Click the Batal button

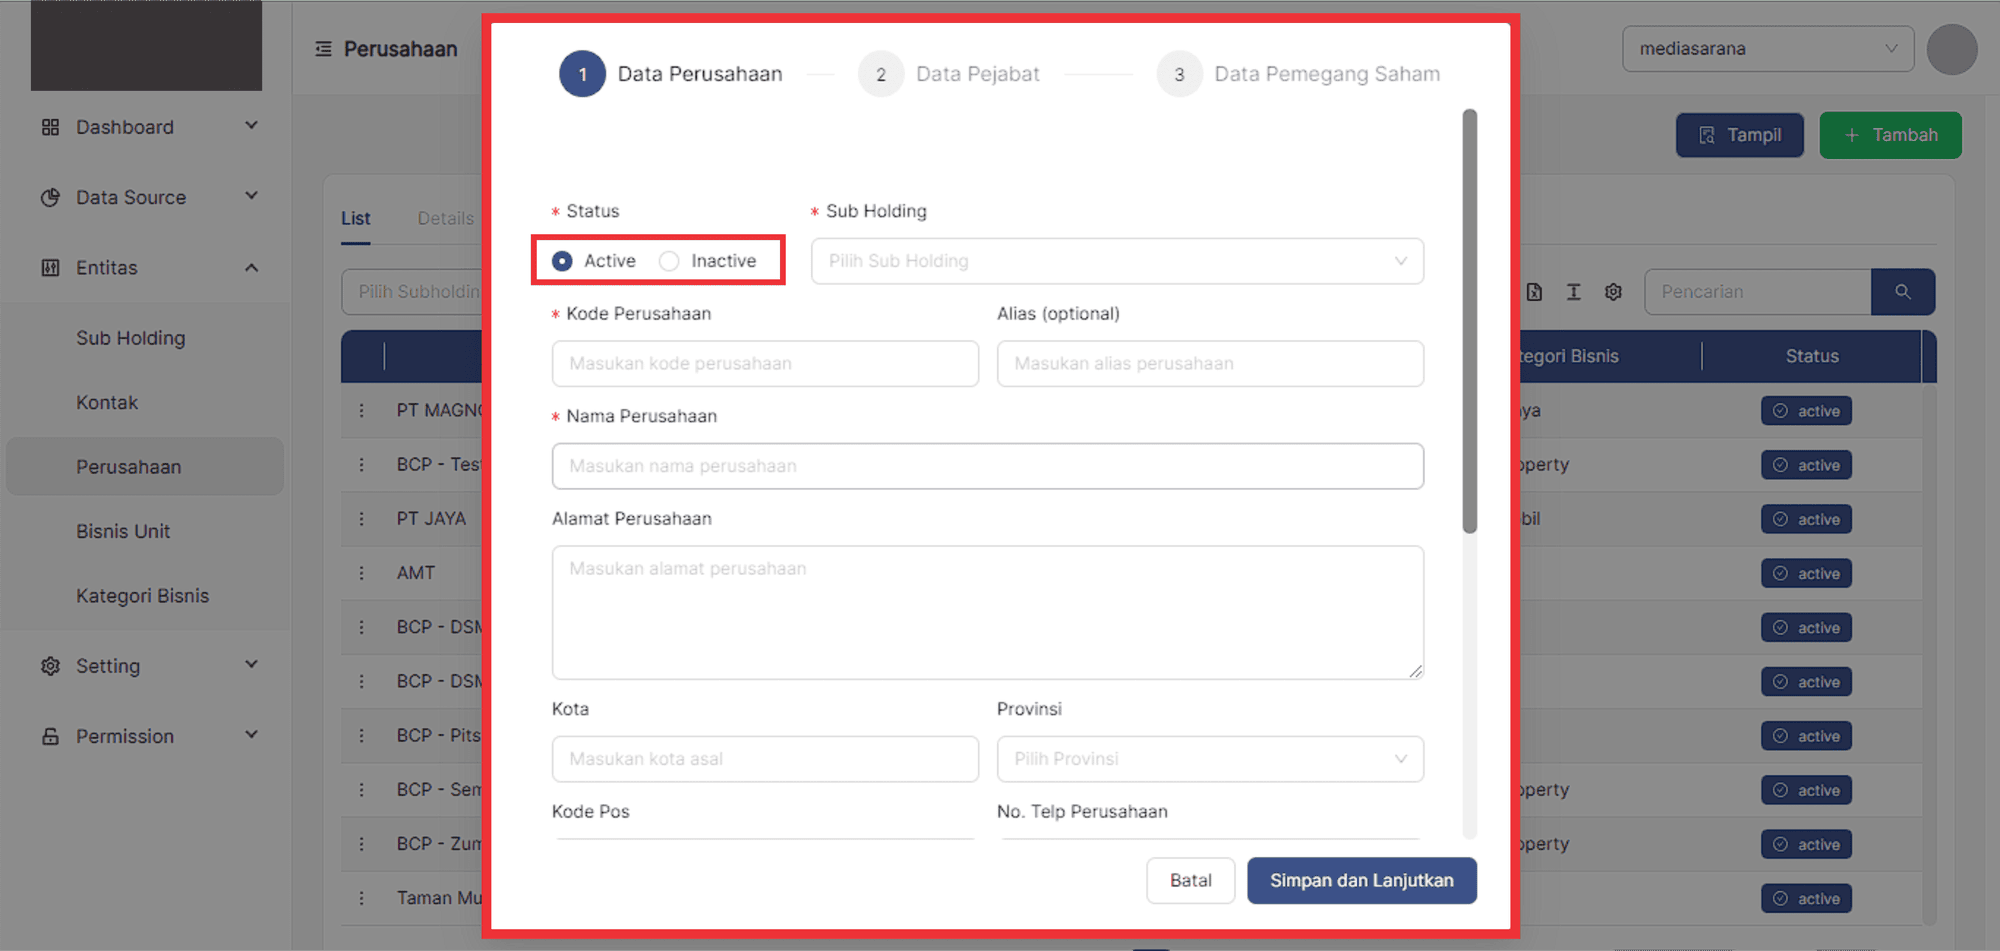[x=1190, y=880]
